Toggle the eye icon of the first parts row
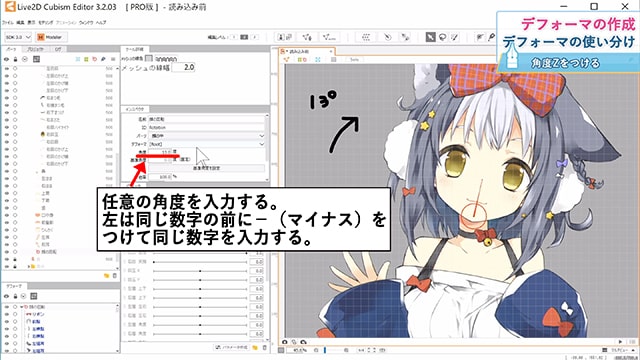The width and height of the screenshot is (640, 360). coord(7,69)
